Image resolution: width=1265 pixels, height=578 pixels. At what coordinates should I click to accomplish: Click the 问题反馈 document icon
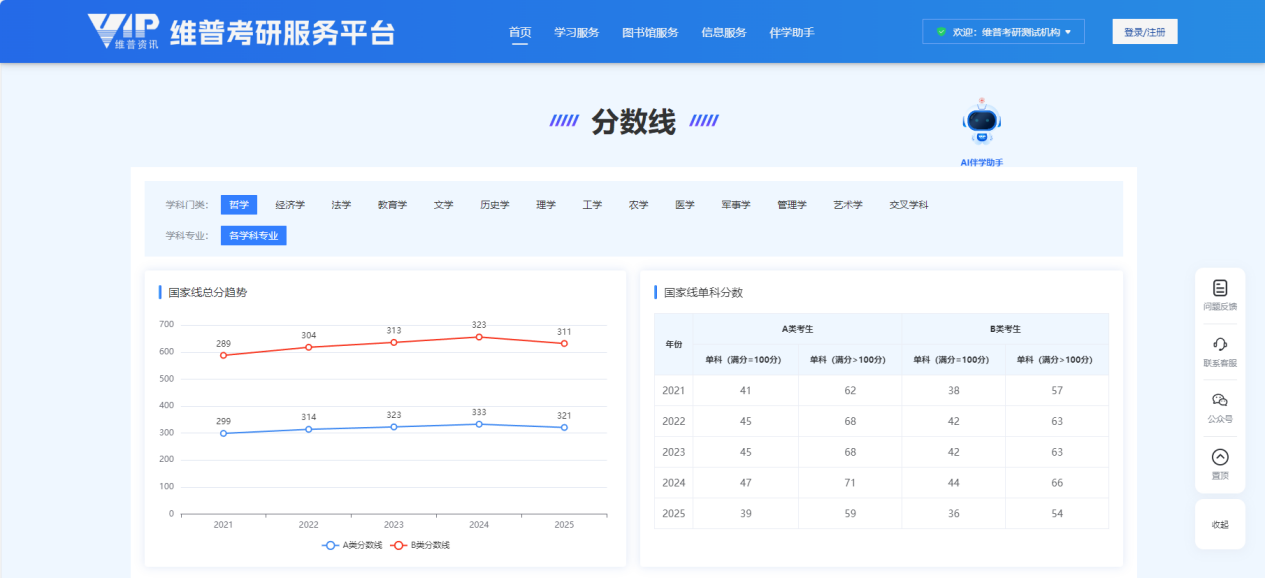(x=1219, y=288)
